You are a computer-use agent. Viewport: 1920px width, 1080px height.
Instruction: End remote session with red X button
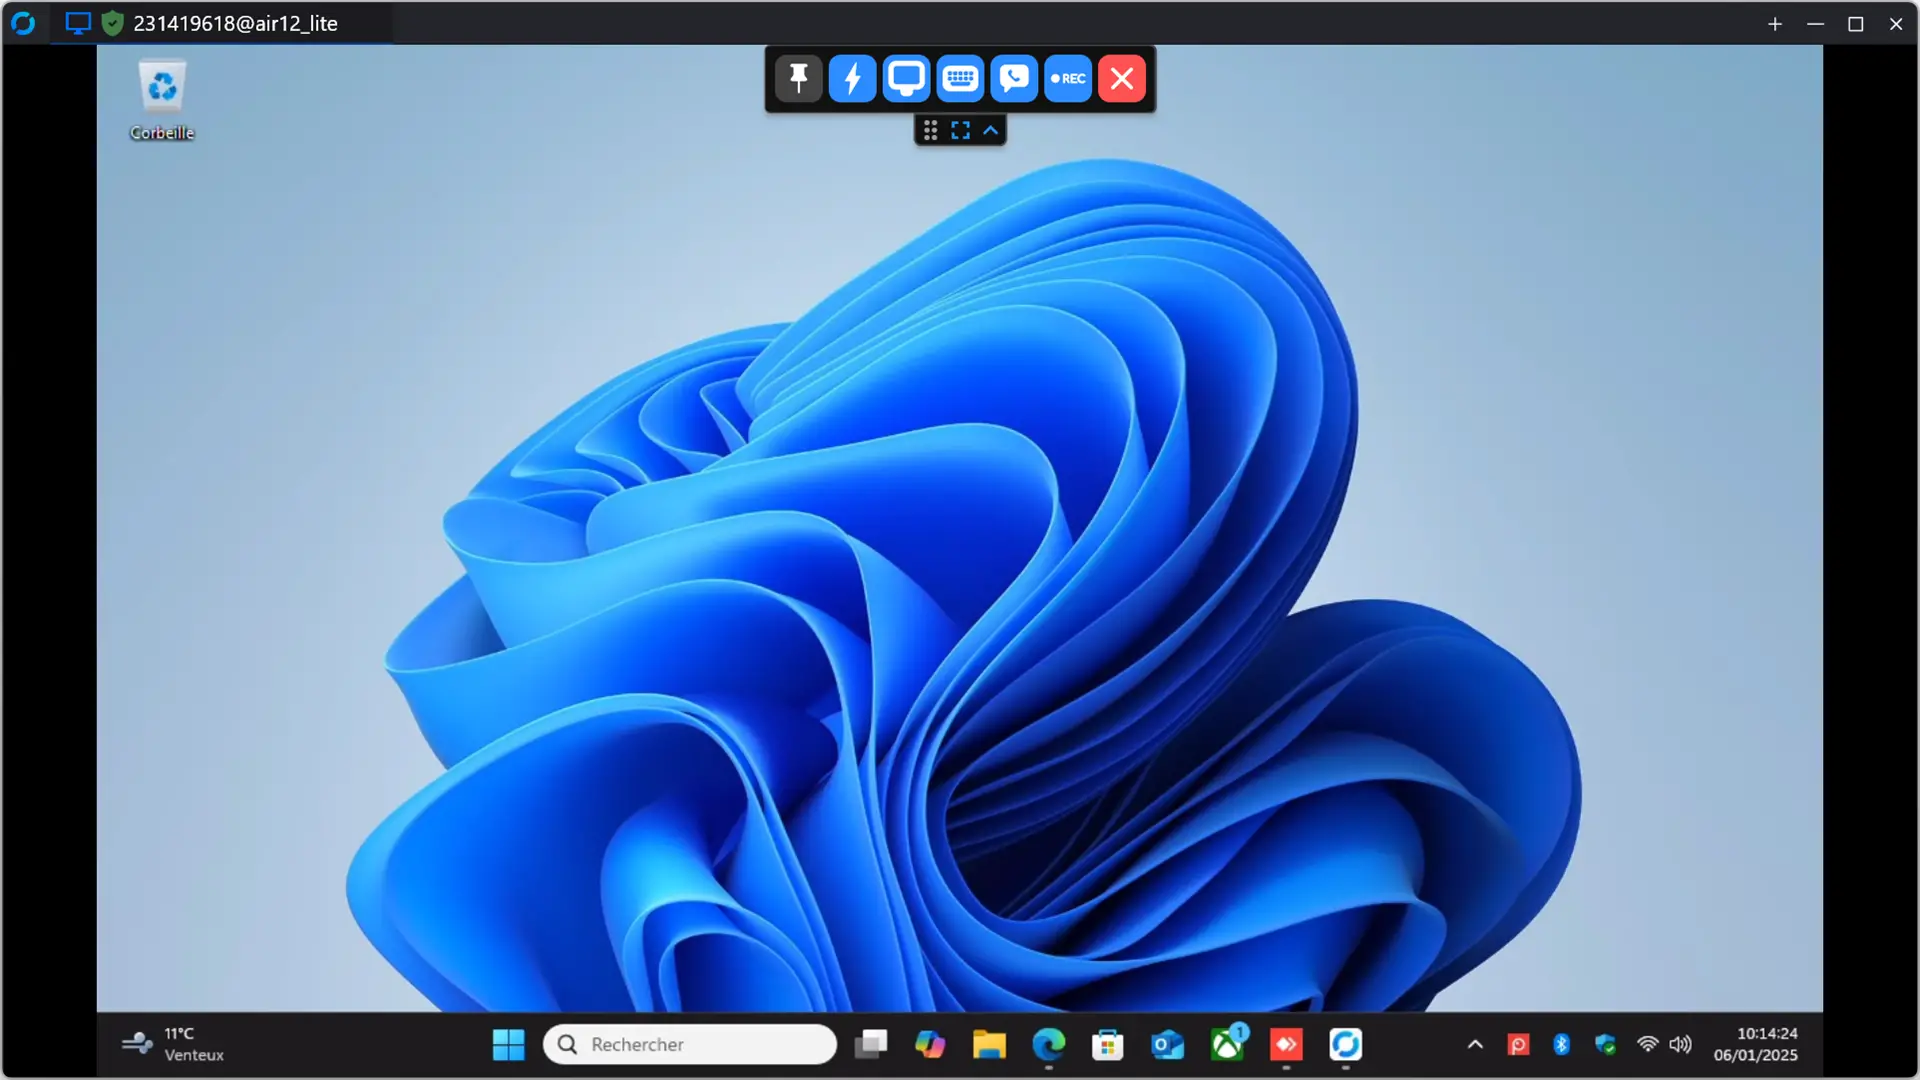pyautogui.click(x=1122, y=78)
